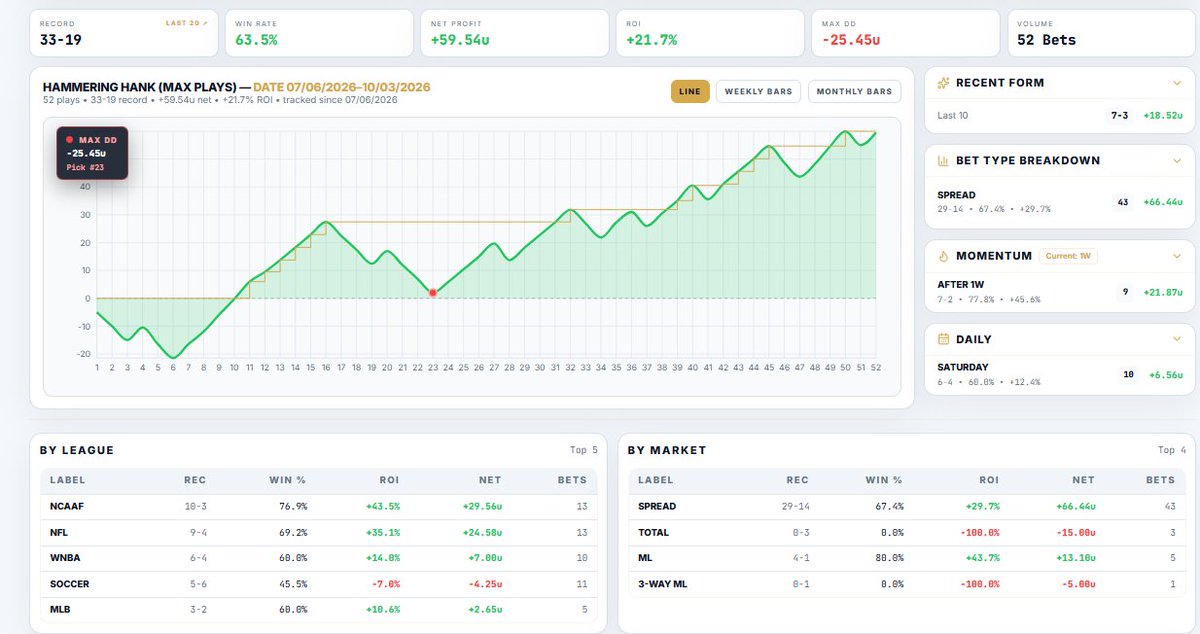Image resolution: width=1200 pixels, height=634 pixels.
Task: Click the Top 4 label in By Market
Action: [1172, 450]
